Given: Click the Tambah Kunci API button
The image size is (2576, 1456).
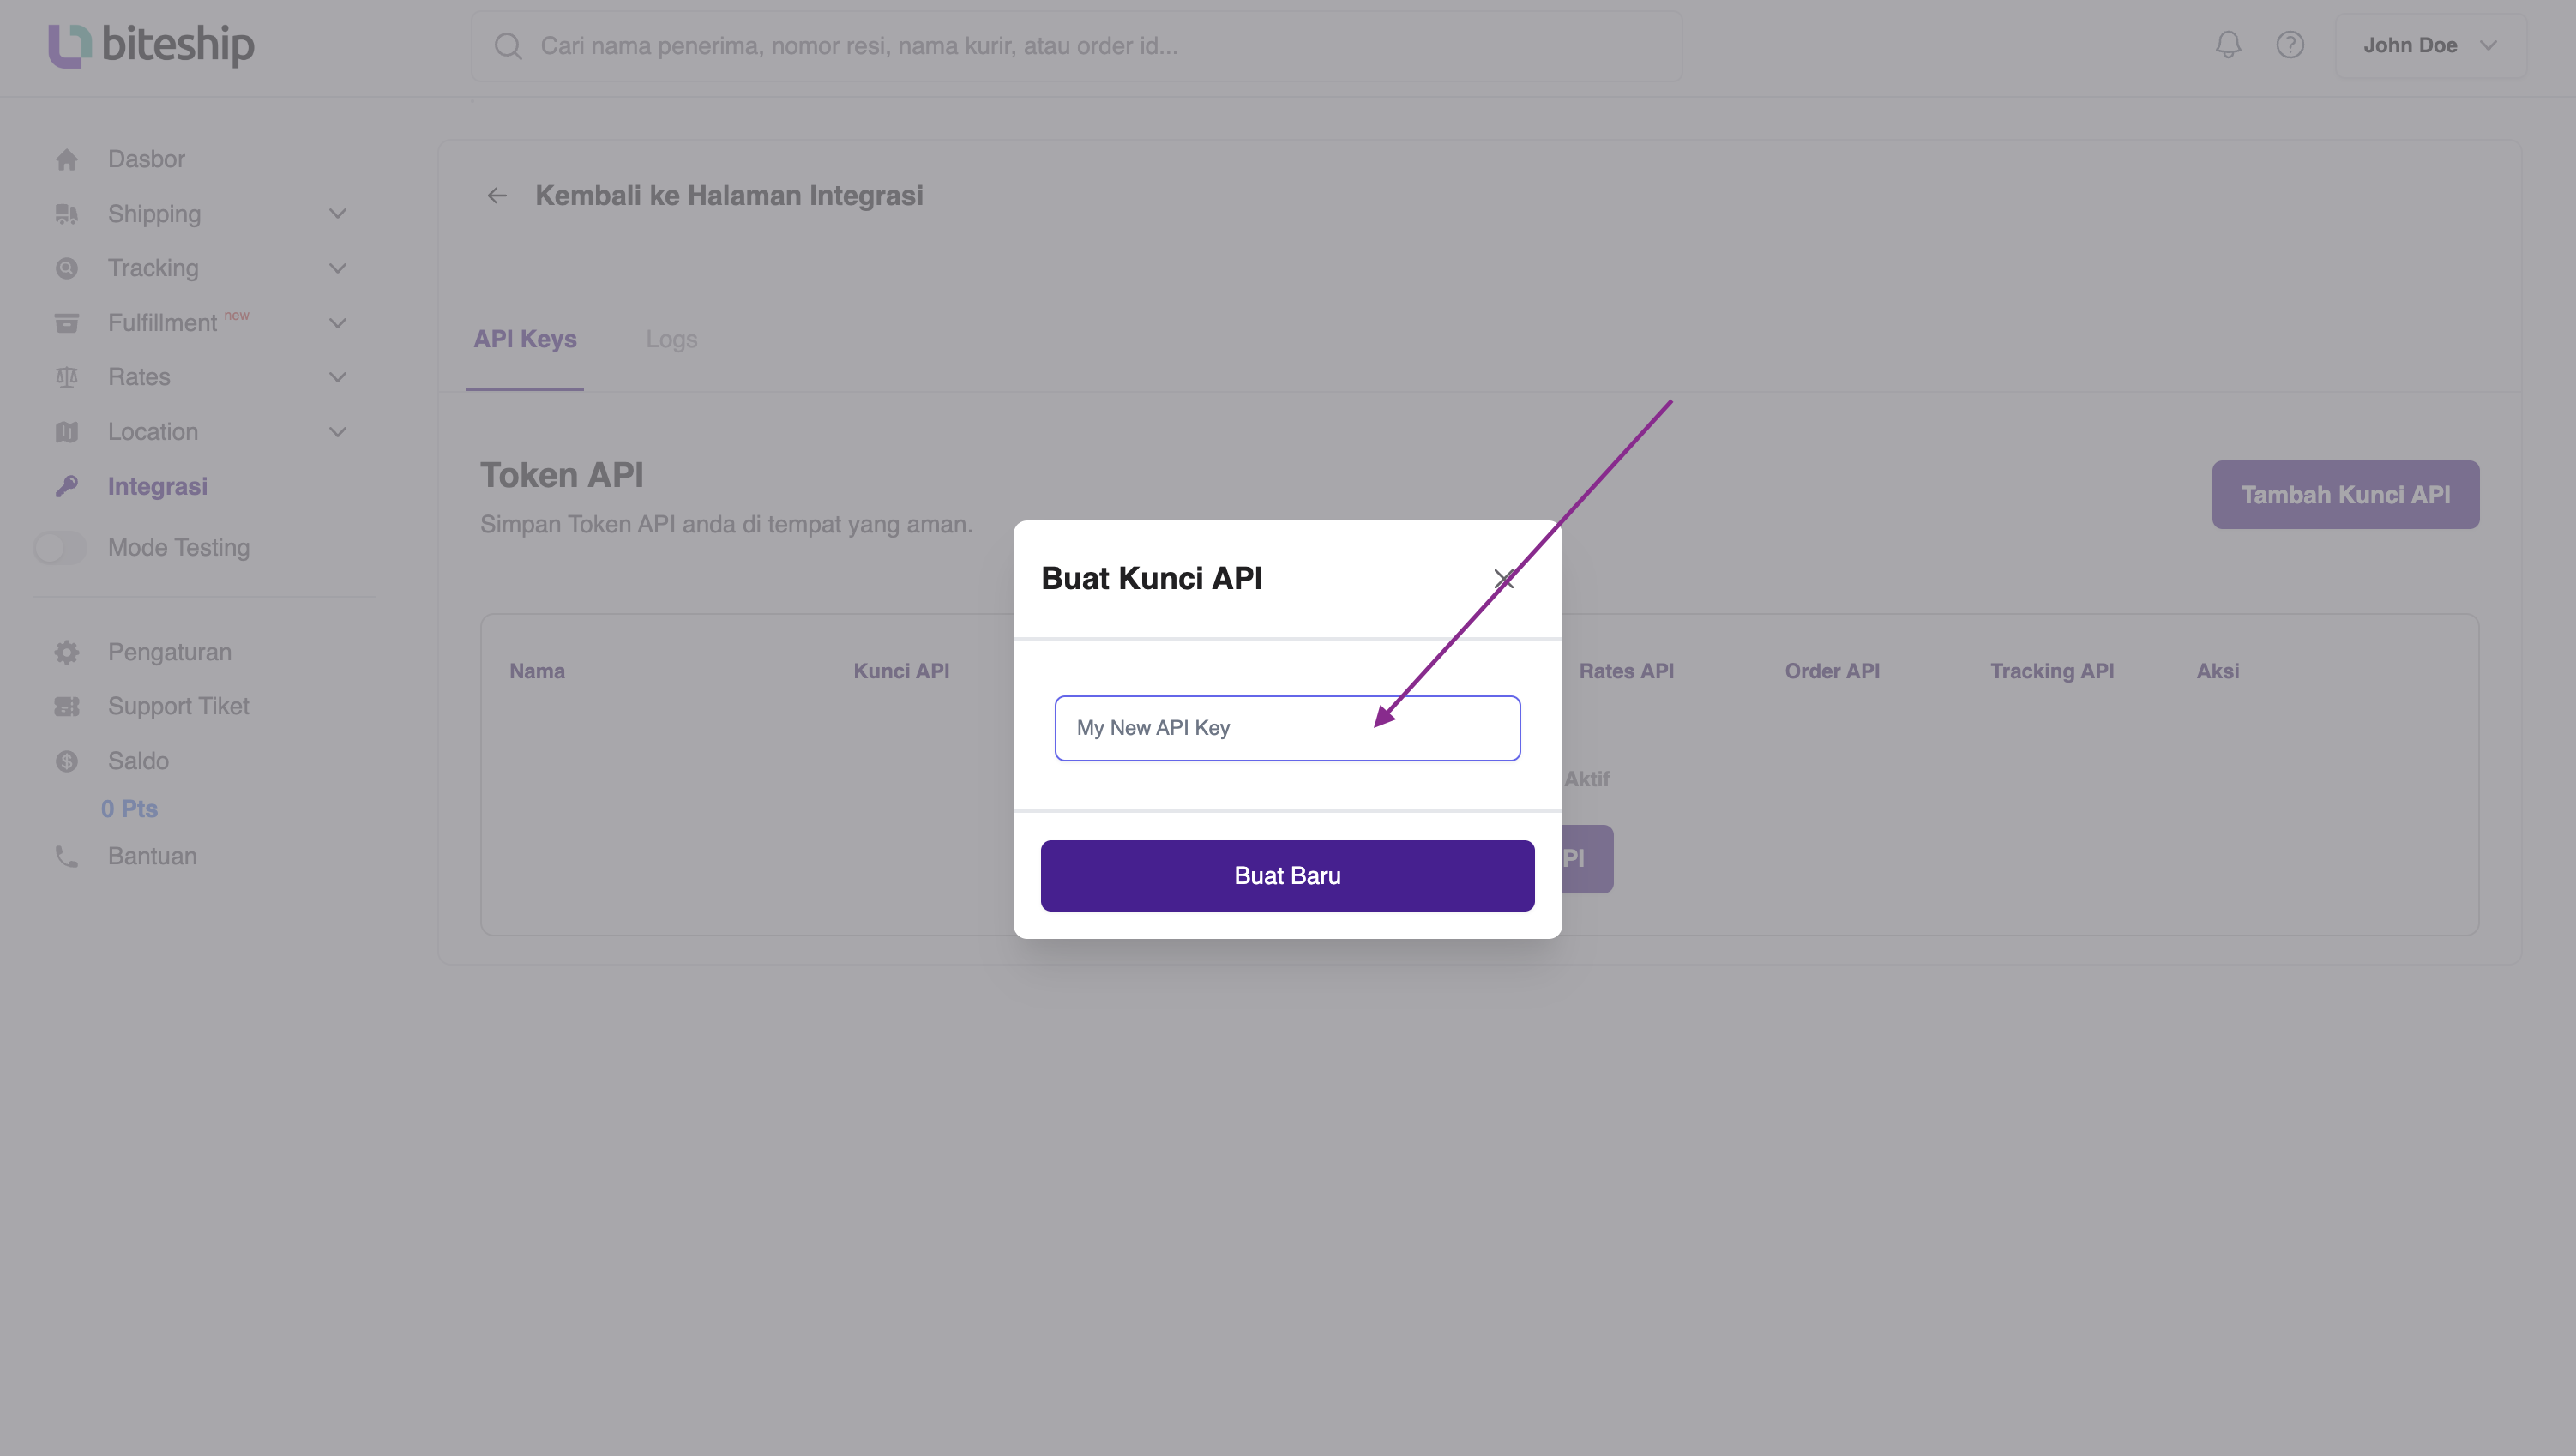Looking at the screenshot, I should click(x=2345, y=494).
